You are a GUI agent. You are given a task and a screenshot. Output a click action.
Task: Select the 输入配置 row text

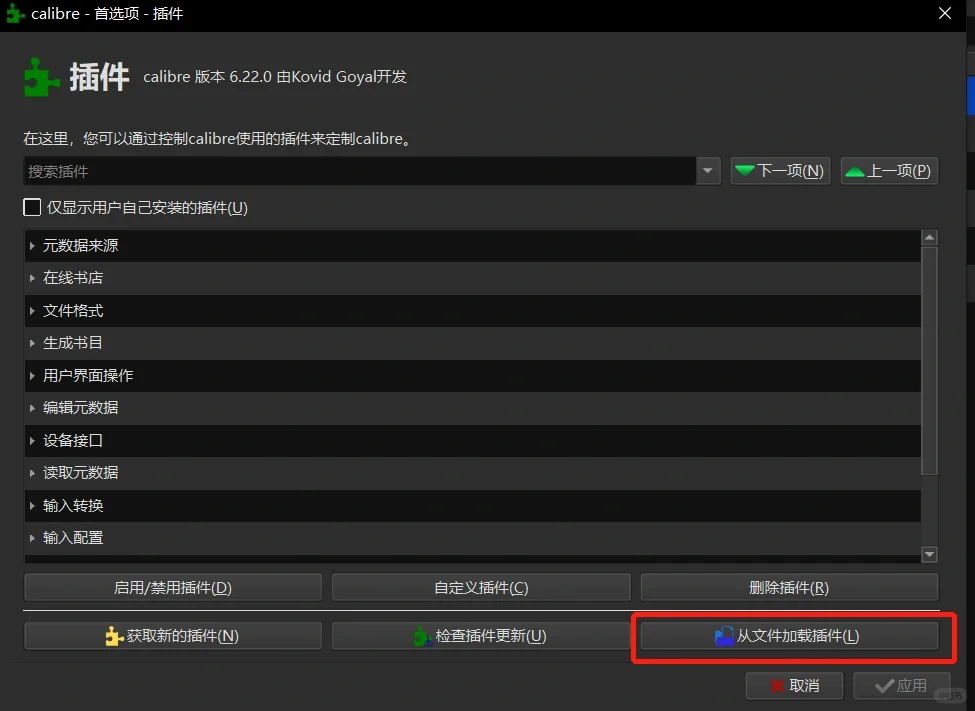(x=73, y=538)
